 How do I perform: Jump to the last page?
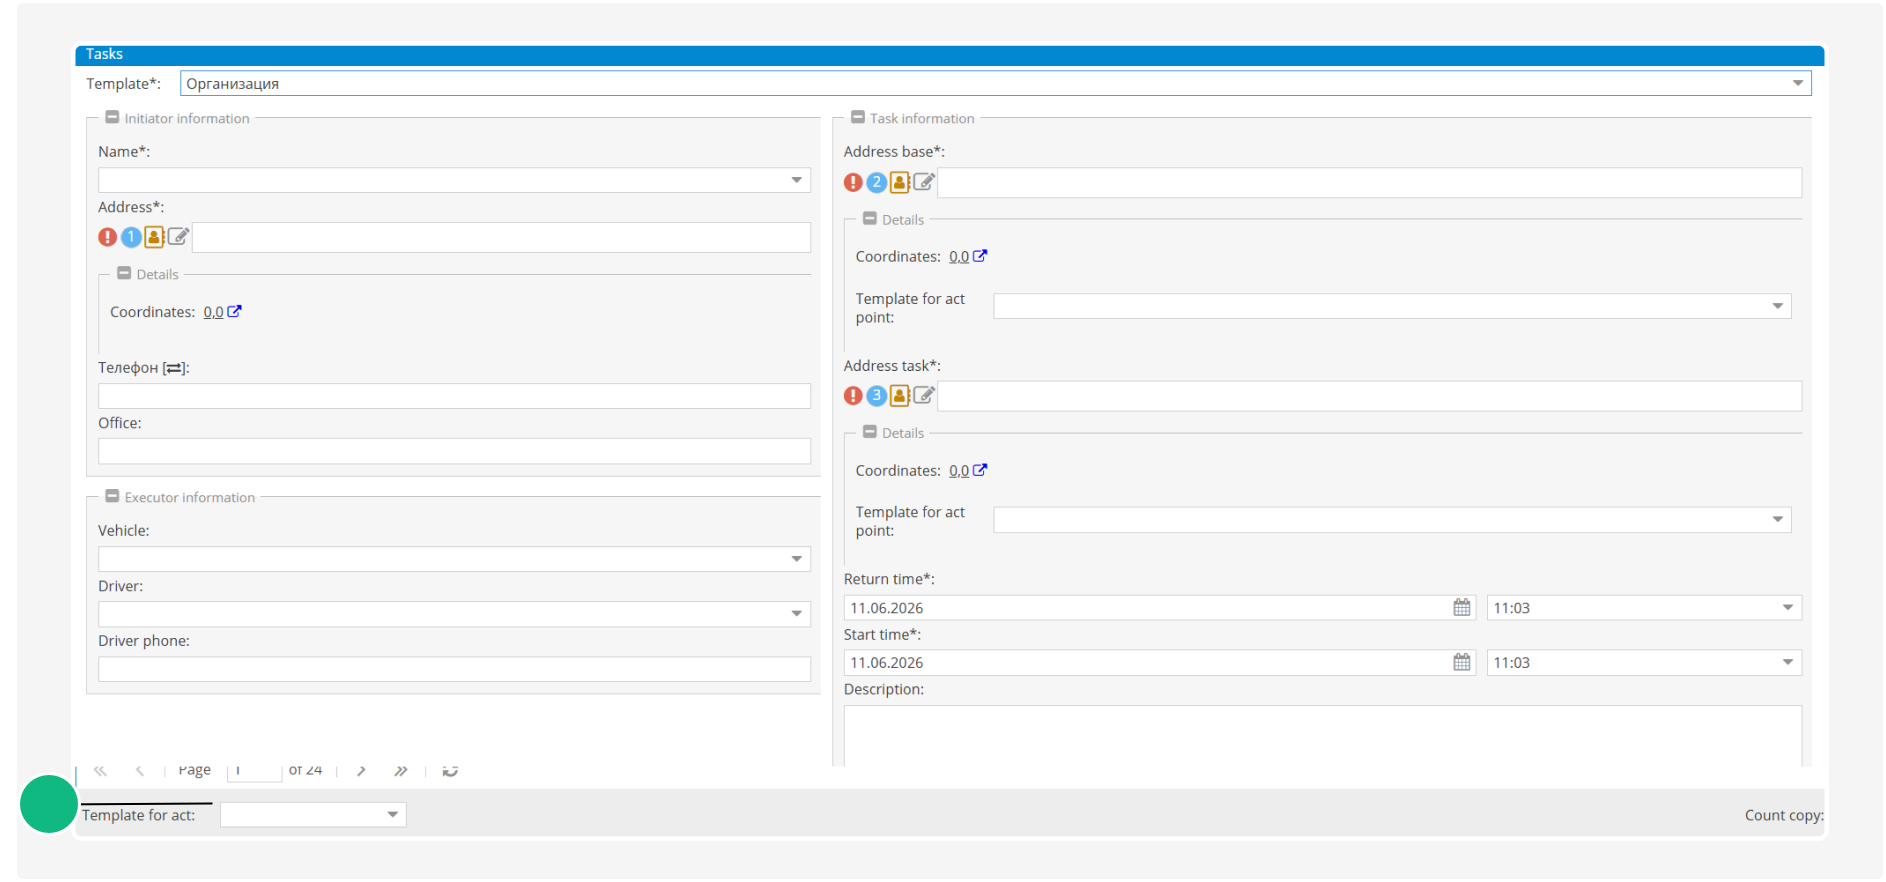pyautogui.click(x=401, y=771)
